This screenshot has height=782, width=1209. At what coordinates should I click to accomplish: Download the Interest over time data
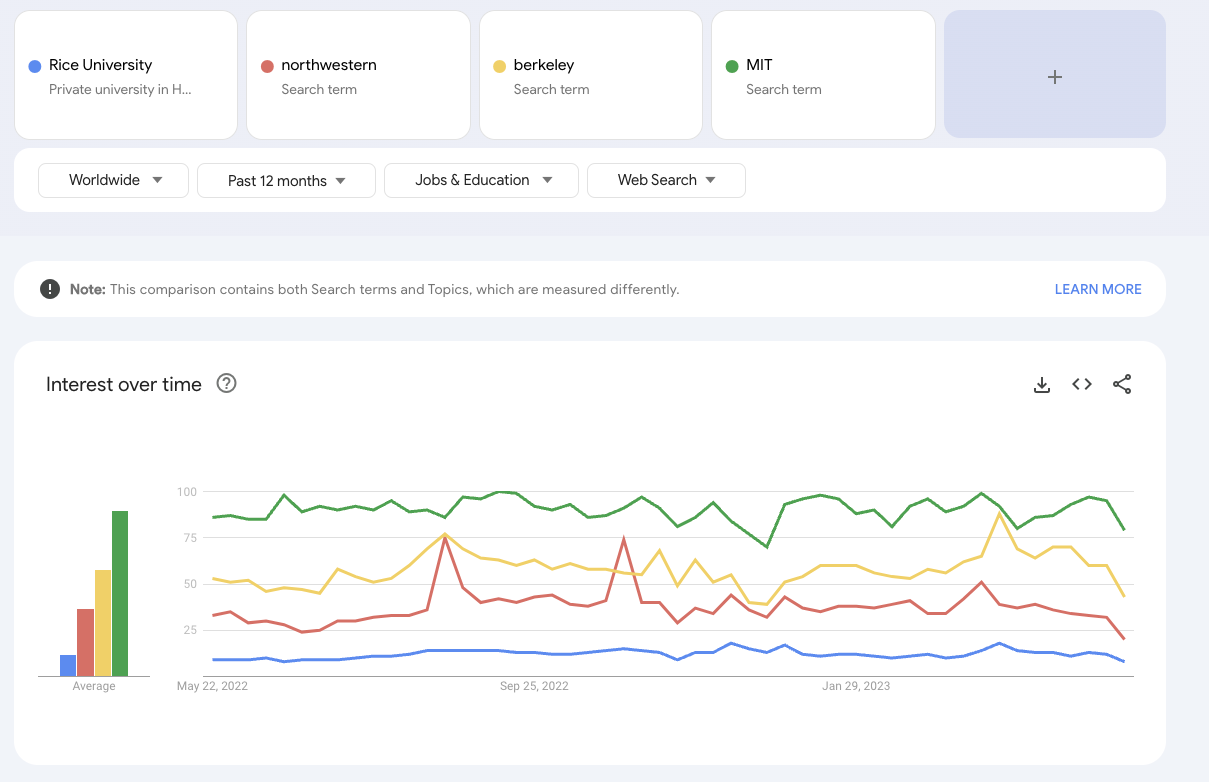coord(1041,385)
